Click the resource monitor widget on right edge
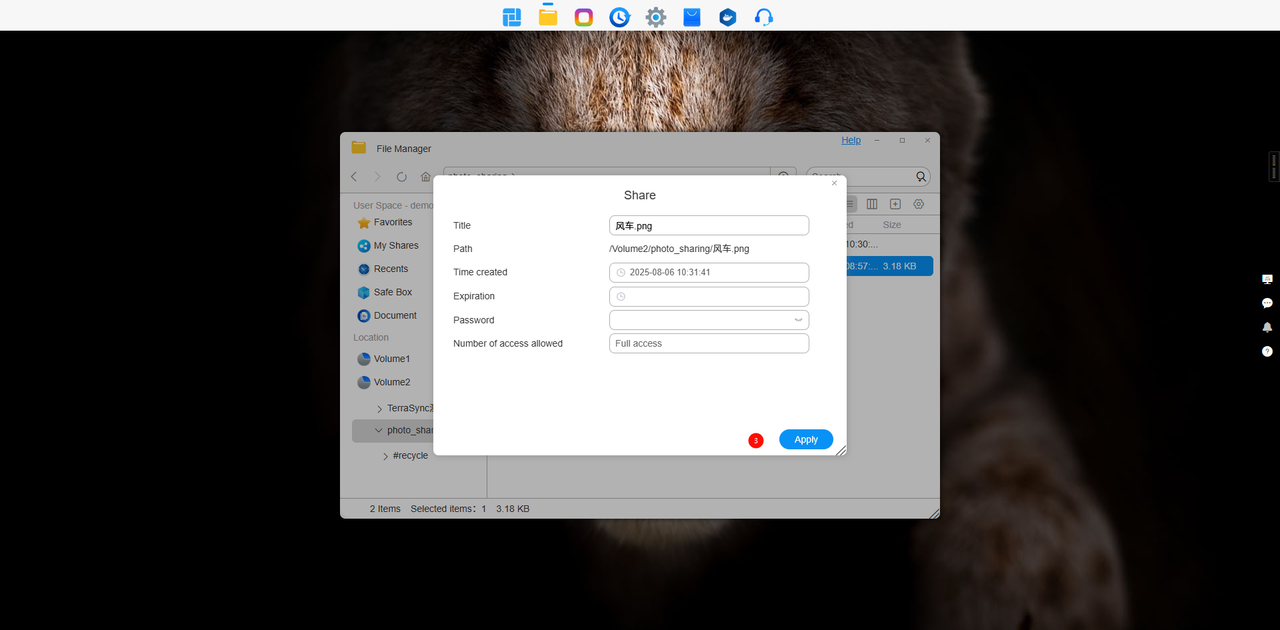This screenshot has height=630, width=1280. tap(1274, 166)
